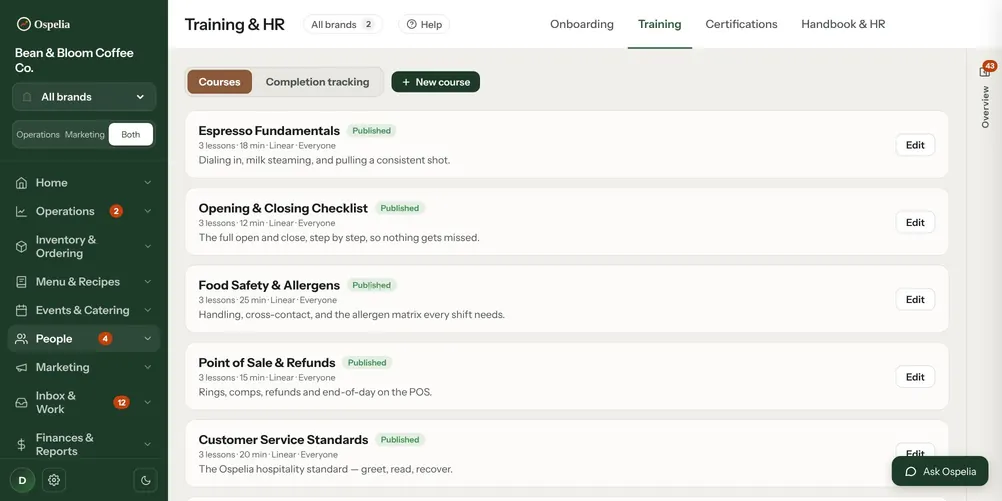Open the Espresso Fundamentals course title
Viewport: 1002px width, 501px height.
point(269,131)
